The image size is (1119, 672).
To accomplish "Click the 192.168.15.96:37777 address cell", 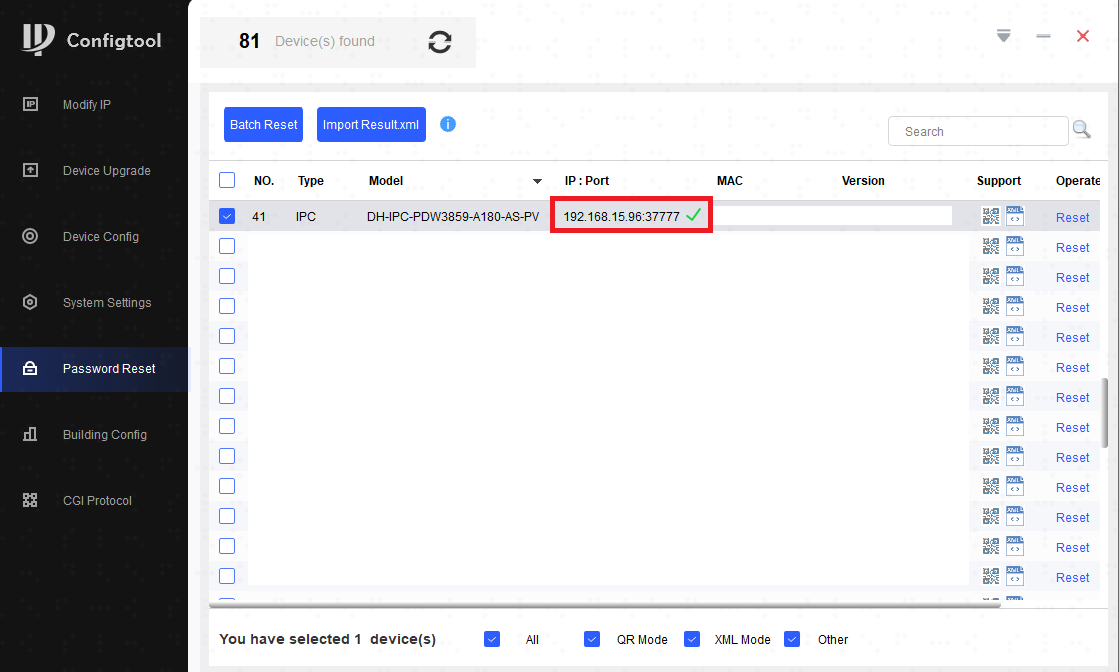I will click(621, 216).
